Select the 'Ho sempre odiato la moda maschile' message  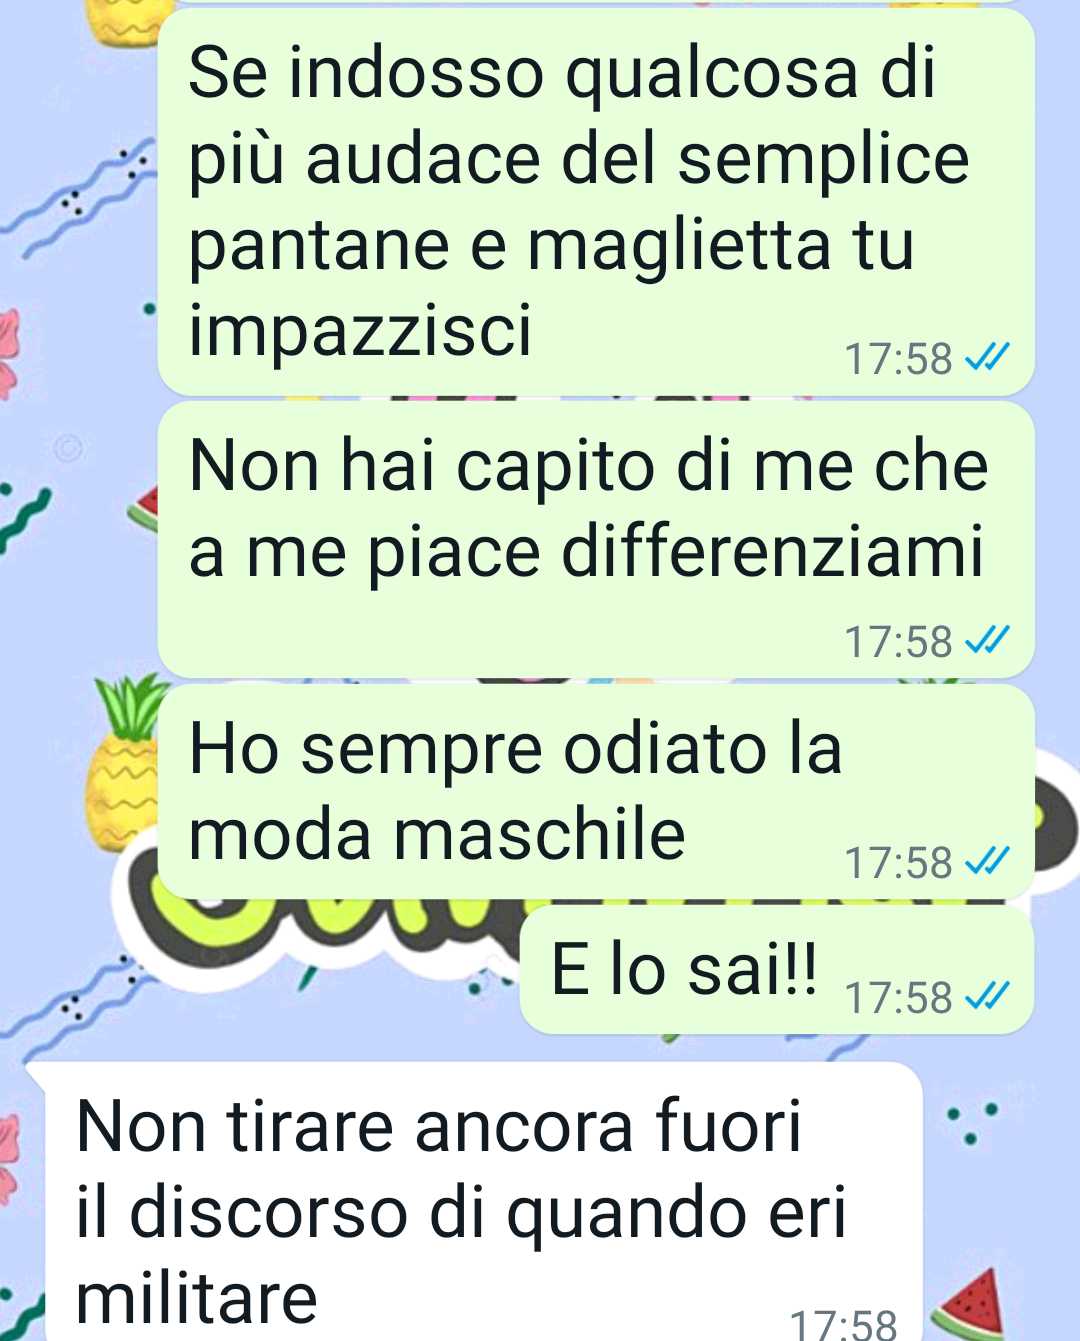(596, 792)
